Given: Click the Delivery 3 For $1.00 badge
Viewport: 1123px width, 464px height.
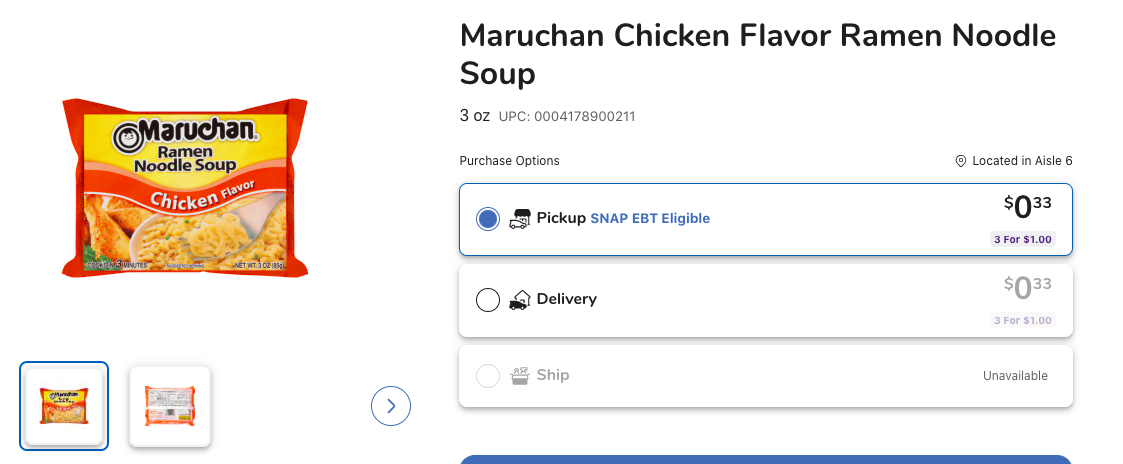Looking at the screenshot, I should pos(1022,320).
